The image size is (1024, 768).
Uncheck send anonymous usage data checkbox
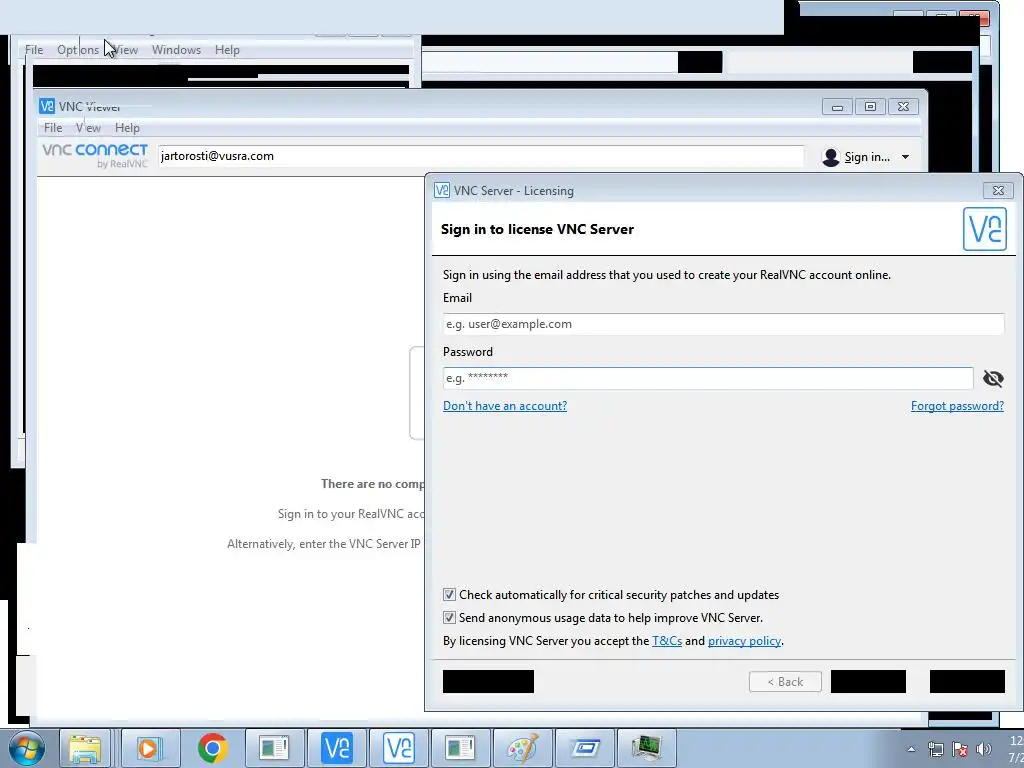pyautogui.click(x=449, y=617)
